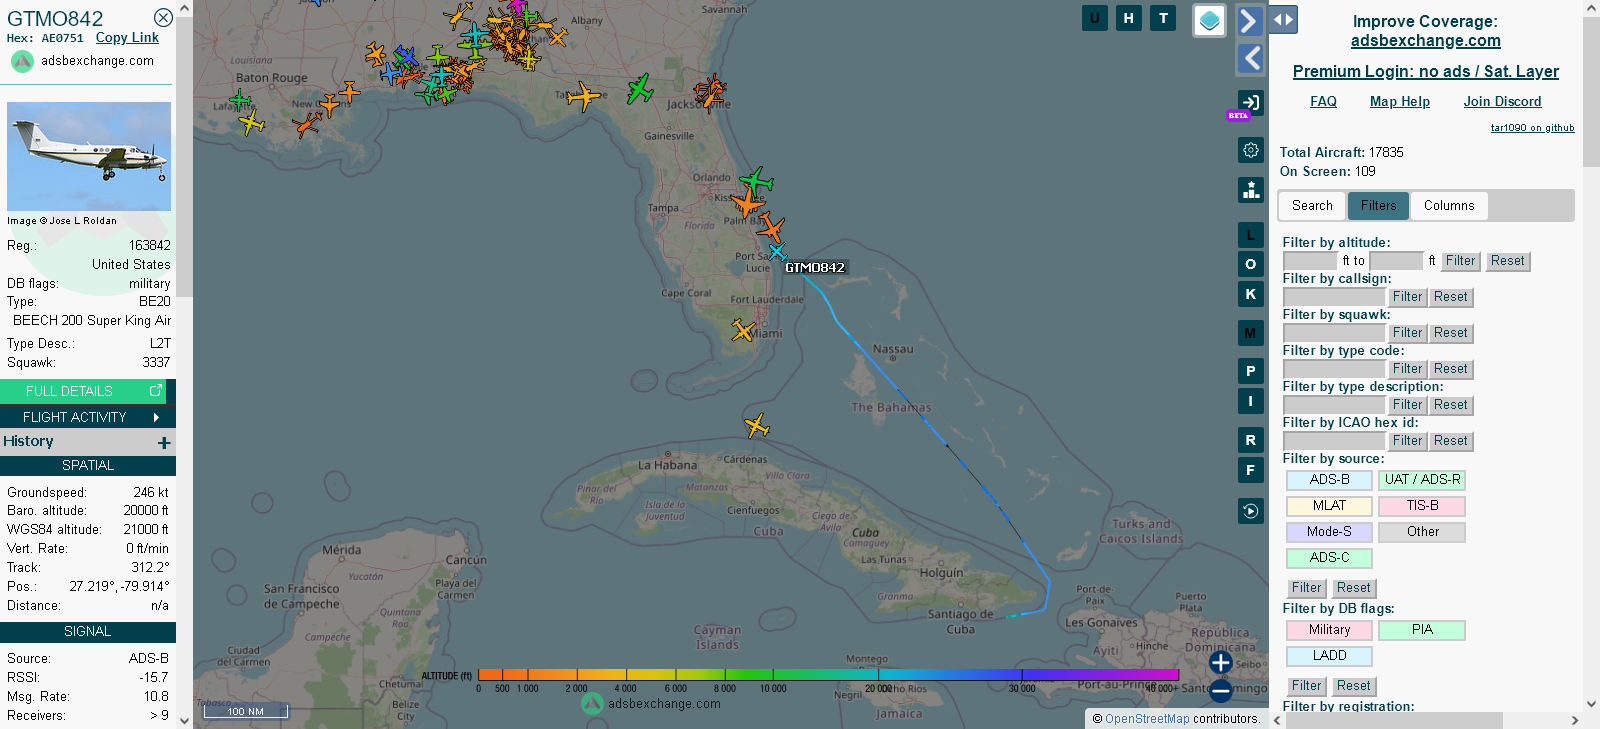This screenshot has height=729, width=1600.
Task: Open OpenStreetMap attribution link
Action: coord(1147,719)
